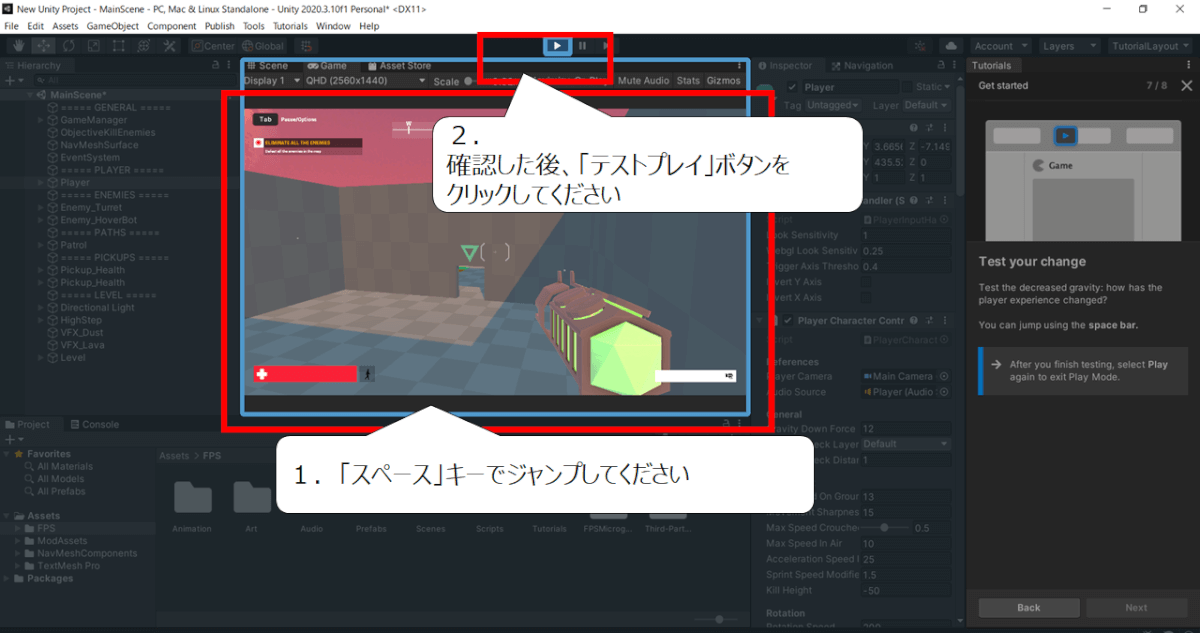
Task: Click the Play button to test play
Action: click(557, 46)
